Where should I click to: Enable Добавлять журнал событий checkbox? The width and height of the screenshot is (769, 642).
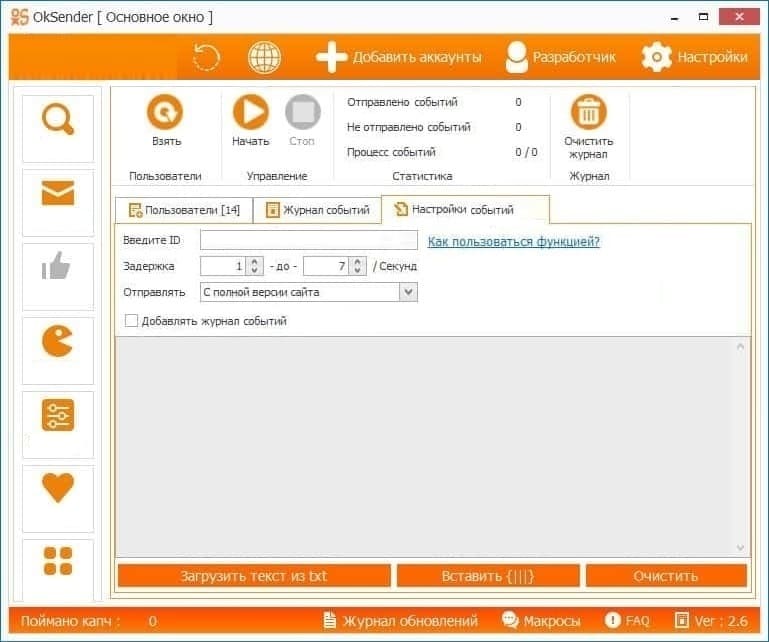coord(131,321)
